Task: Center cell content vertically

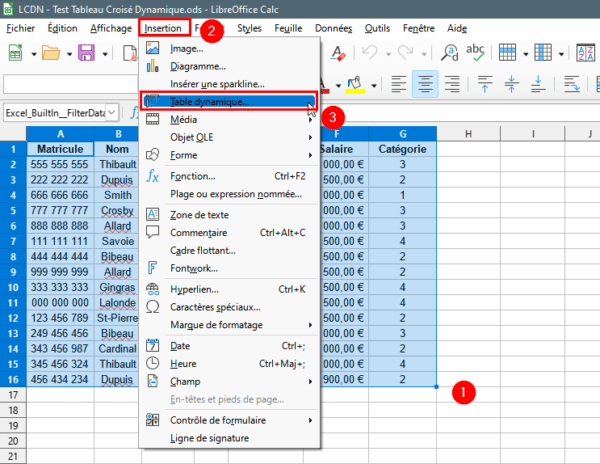Action: point(512,84)
